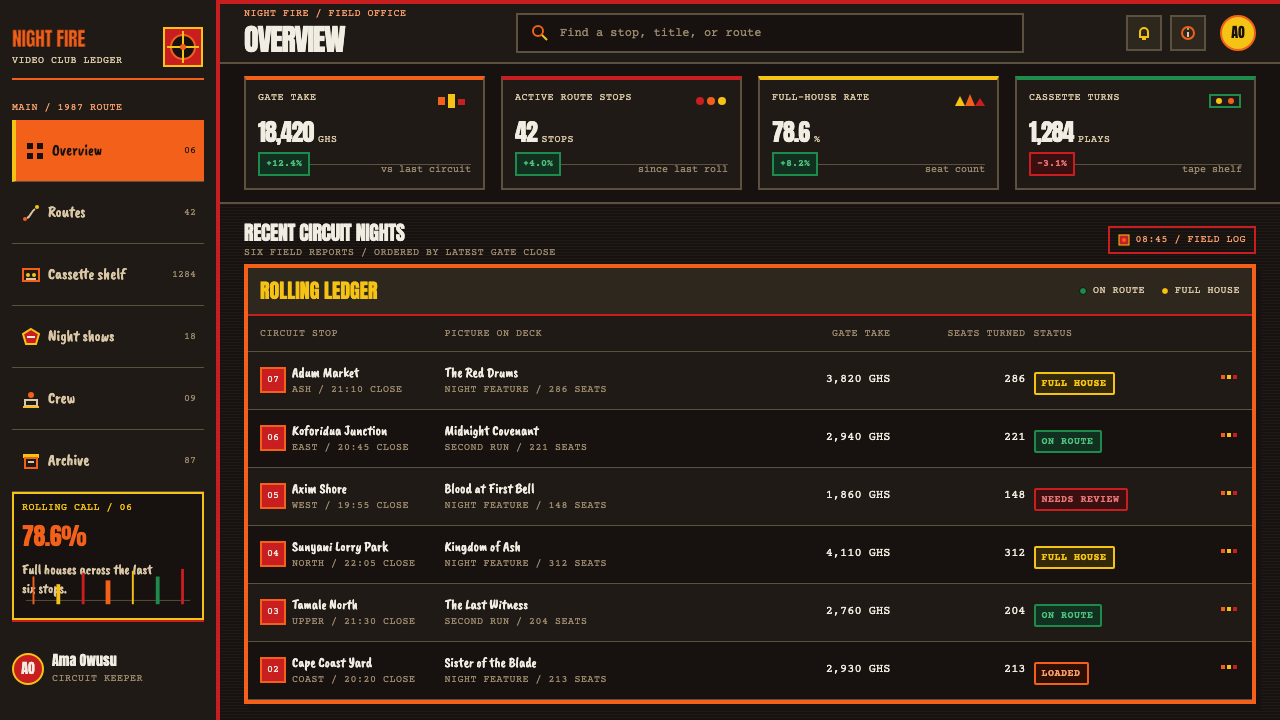Viewport: 1280px width, 720px height.
Task: Focus the stop, title, or route search field
Action: pos(770,33)
